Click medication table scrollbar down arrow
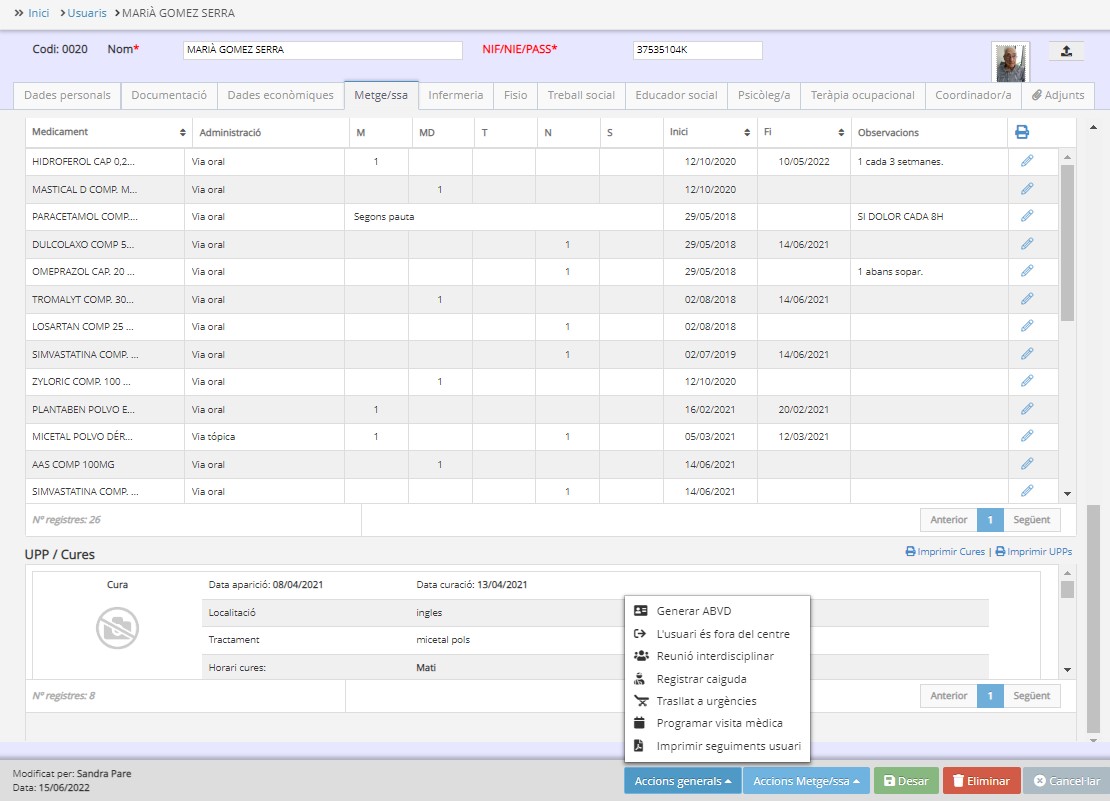Screen dimensions: 1110x801 pos(1068,494)
